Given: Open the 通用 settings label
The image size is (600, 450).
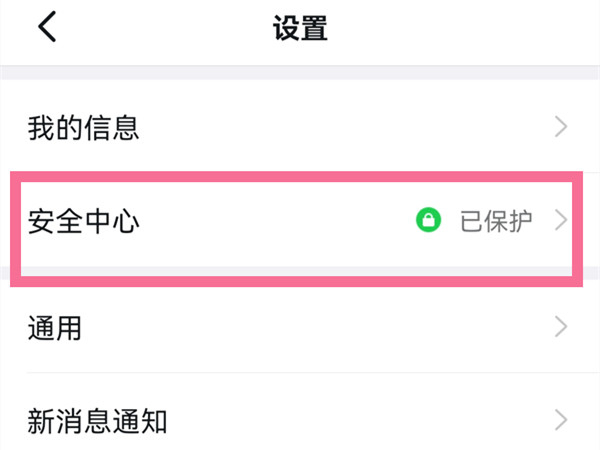Looking at the screenshot, I should (x=55, y=327).
